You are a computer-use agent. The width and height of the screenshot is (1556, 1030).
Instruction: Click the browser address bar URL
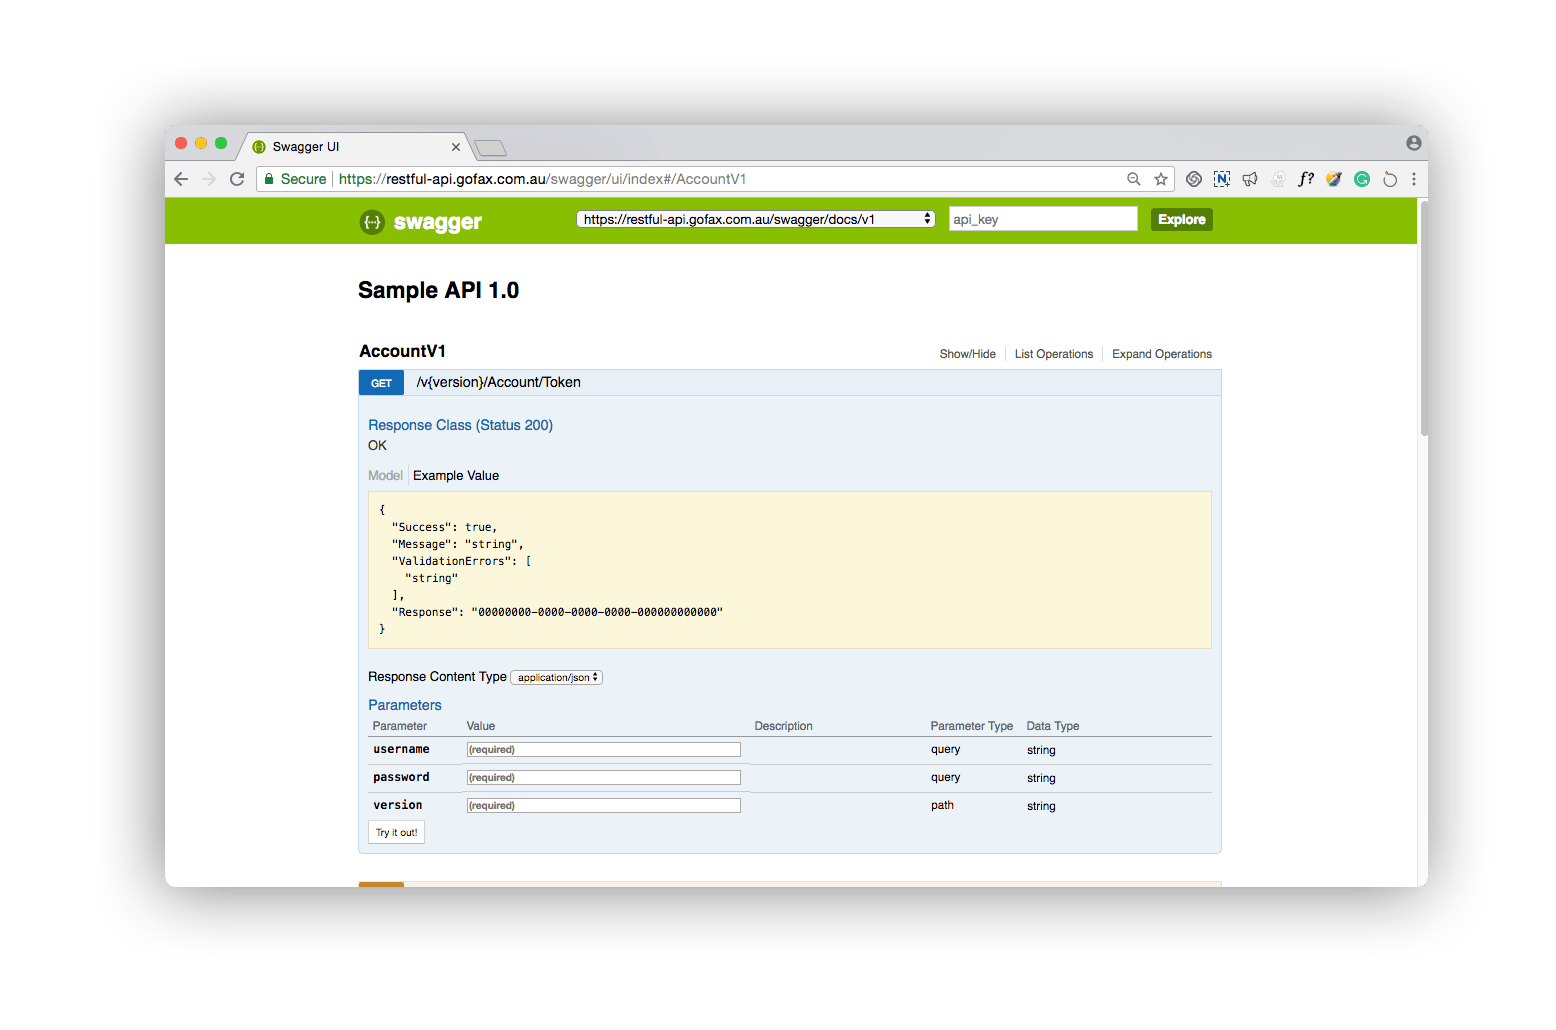[542, 179]
